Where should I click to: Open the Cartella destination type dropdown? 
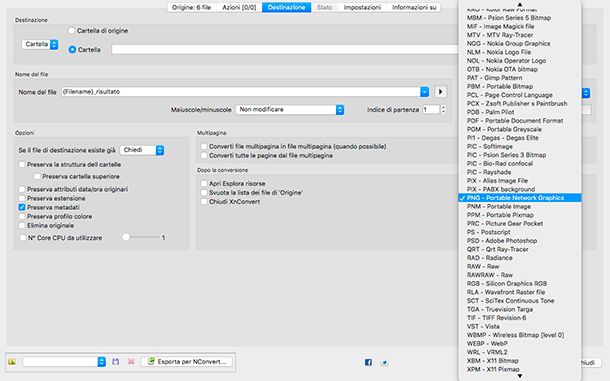pos(40,44)
